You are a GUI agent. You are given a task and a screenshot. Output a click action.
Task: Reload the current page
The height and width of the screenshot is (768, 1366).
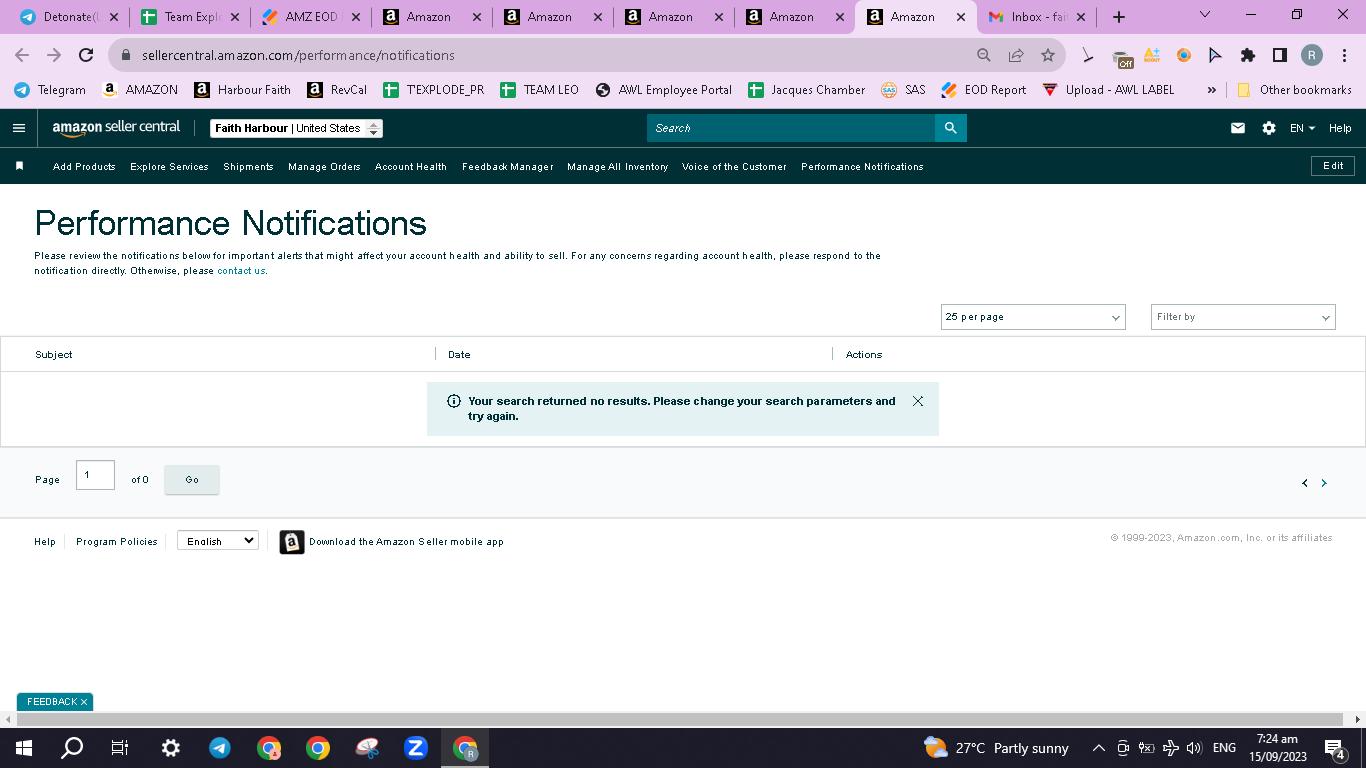tap(86, 55)
